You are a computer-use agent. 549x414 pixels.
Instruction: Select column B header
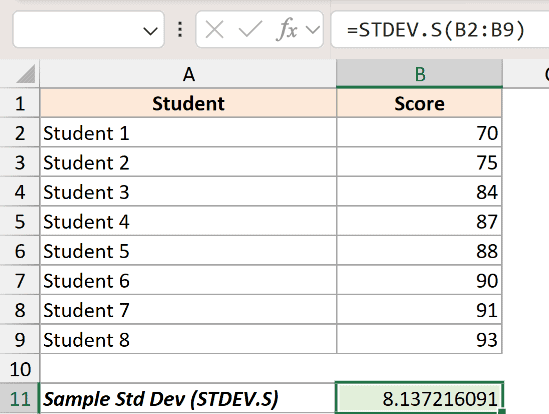point(419,74)
